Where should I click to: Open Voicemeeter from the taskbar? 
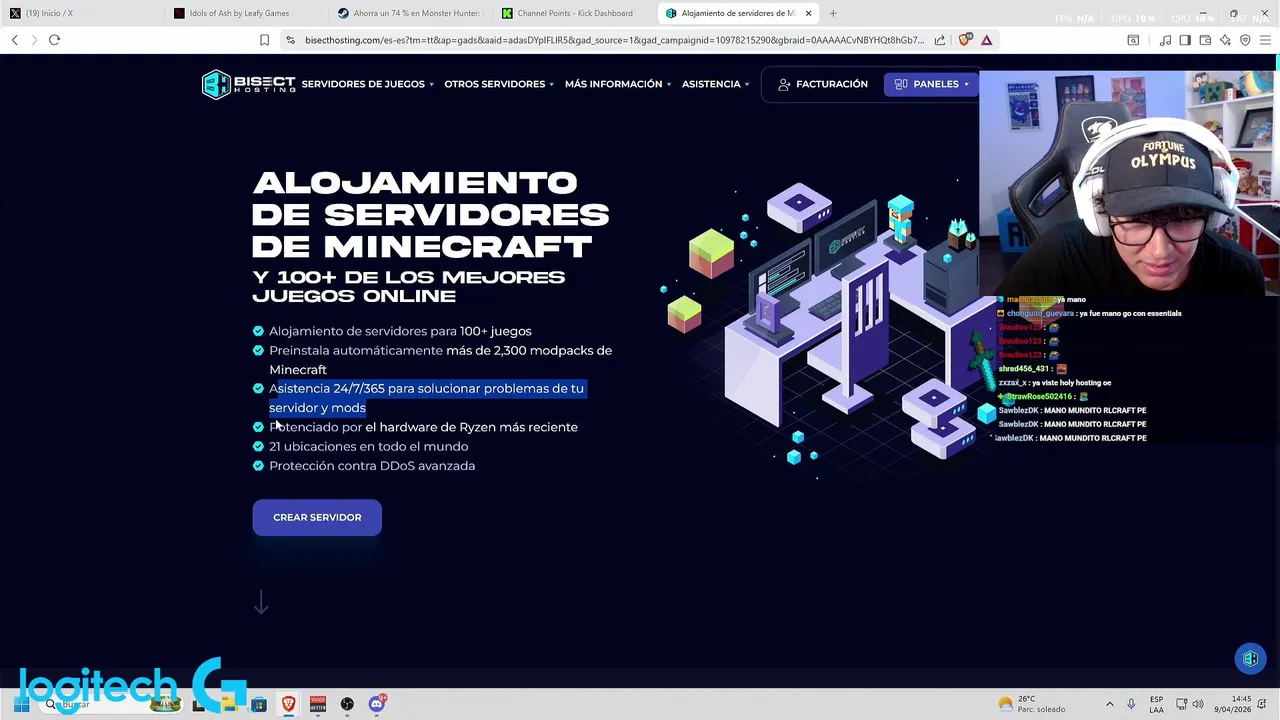coord(317,704)
